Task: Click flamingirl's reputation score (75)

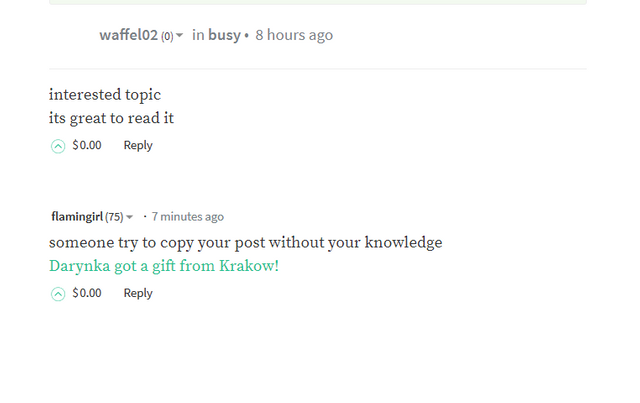Action: tap(114, 217)
